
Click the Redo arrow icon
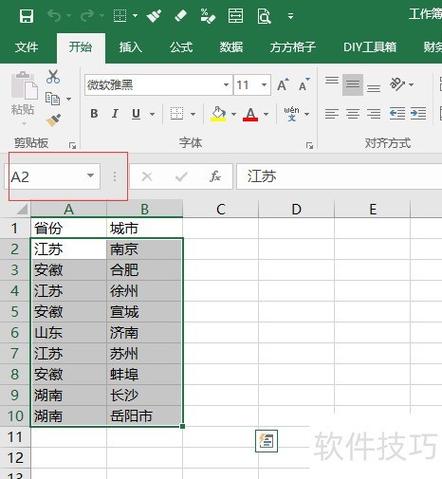[87, 15]
